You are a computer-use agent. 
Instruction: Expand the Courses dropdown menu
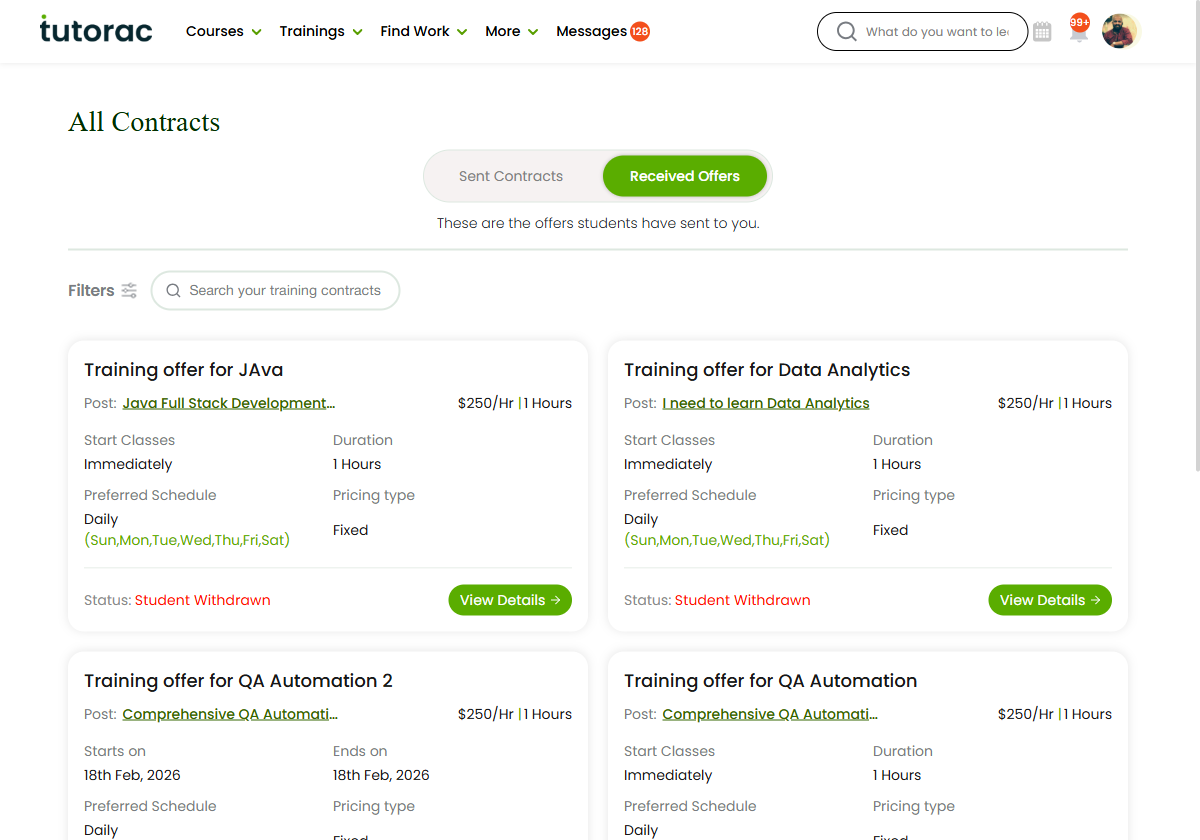224,31
